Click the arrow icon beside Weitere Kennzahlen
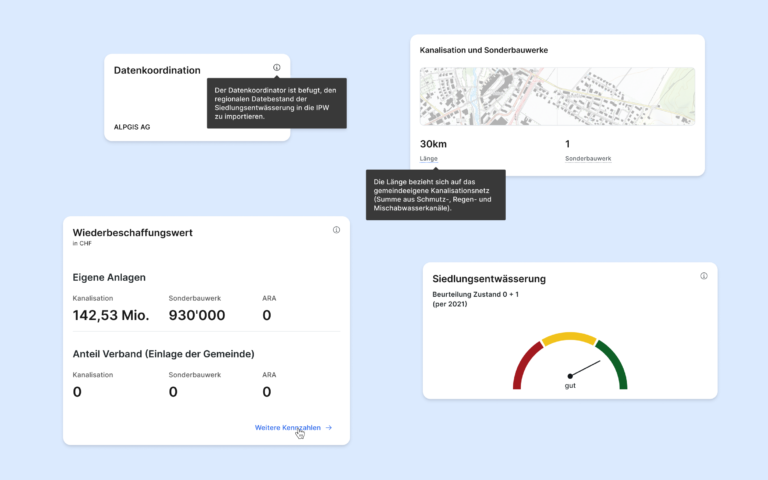 coord(329,427)
